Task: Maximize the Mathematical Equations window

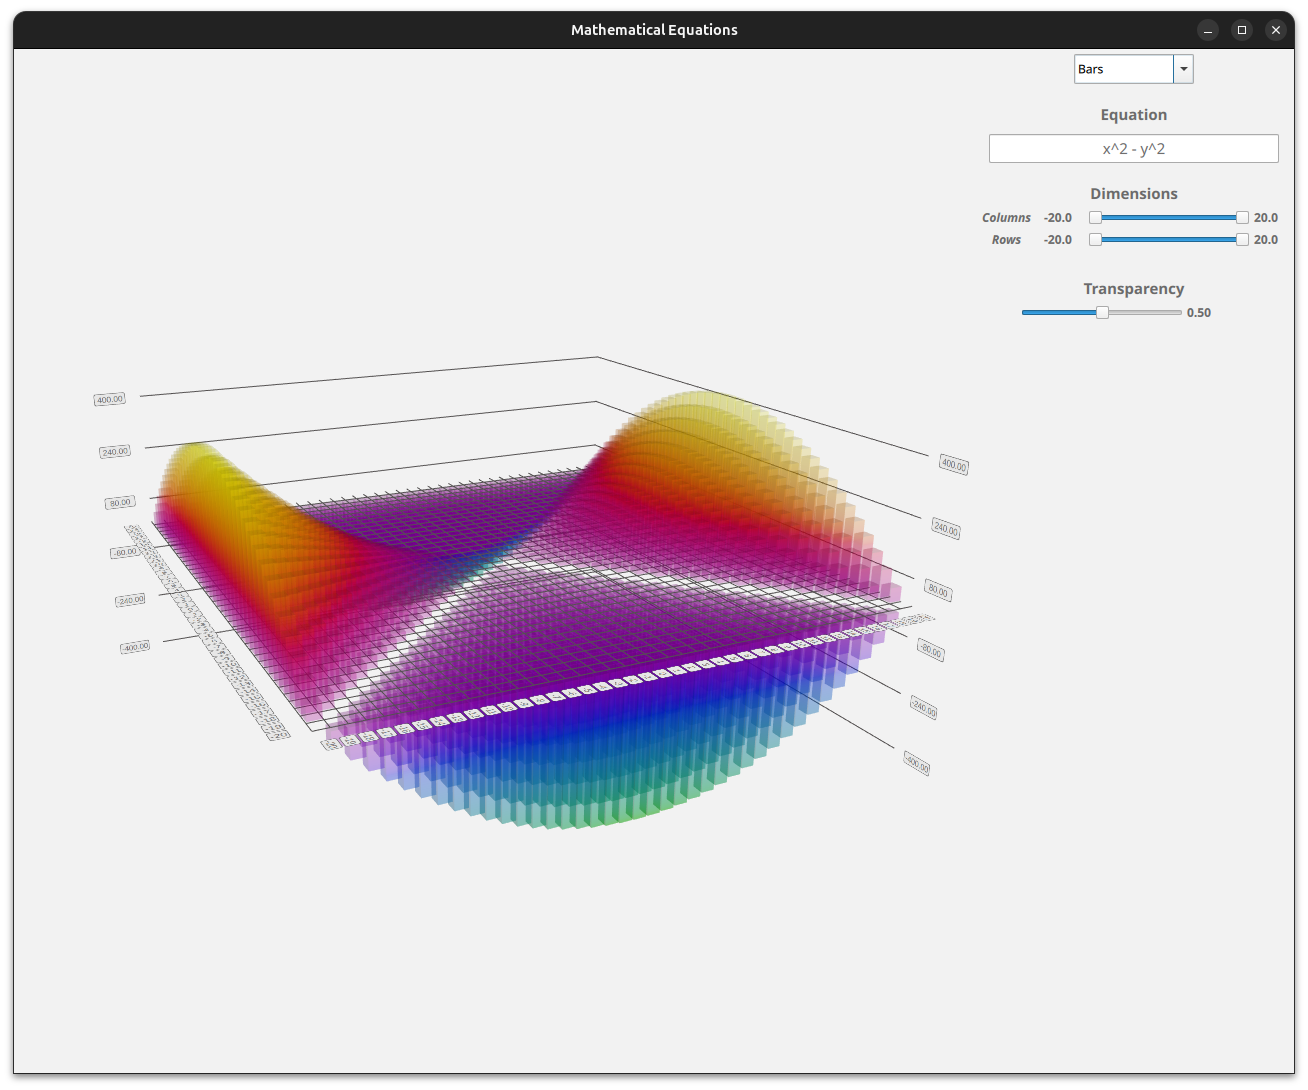Action: pyautogui.click(x=1242, y=30)
